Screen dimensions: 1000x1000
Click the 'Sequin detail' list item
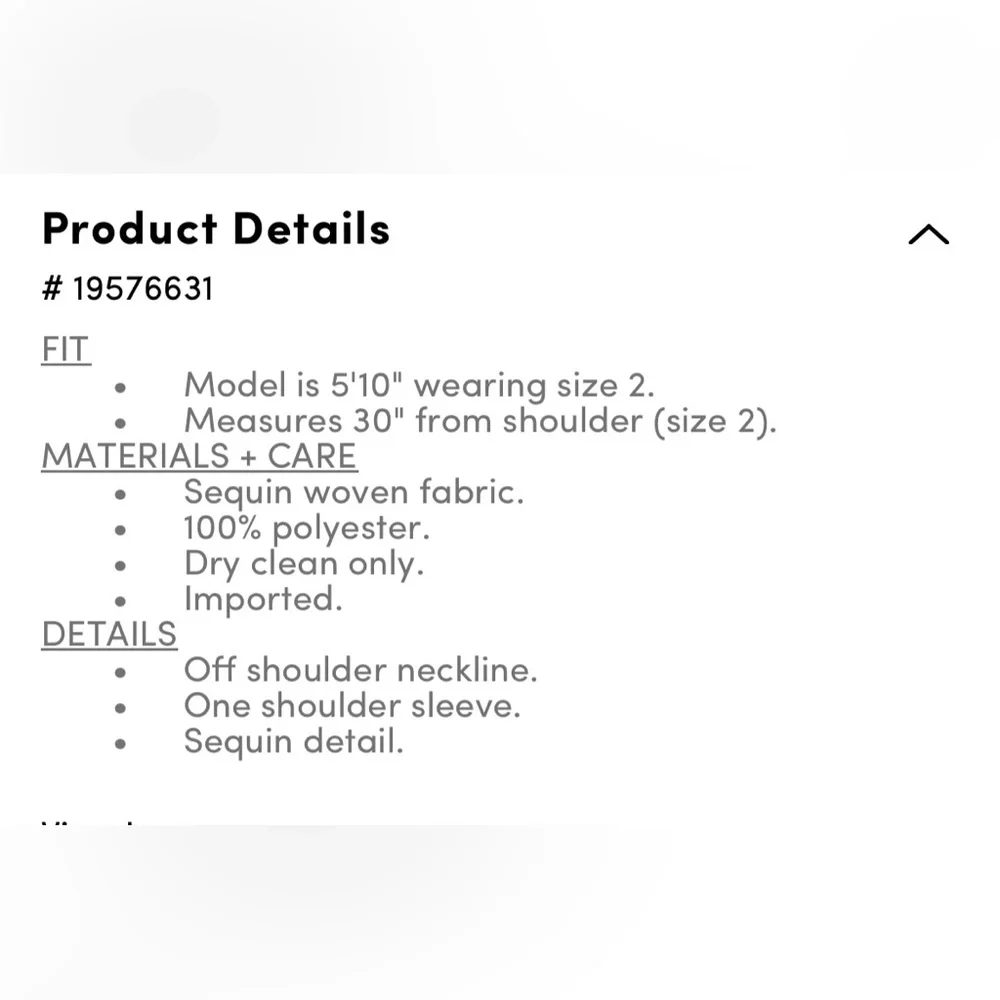coord(294,741)
